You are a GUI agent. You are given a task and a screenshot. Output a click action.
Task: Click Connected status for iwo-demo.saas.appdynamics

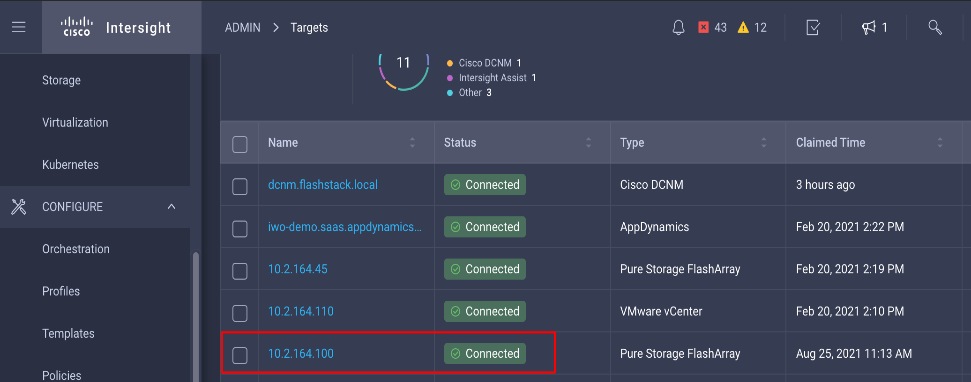click(x=485, y=227)
